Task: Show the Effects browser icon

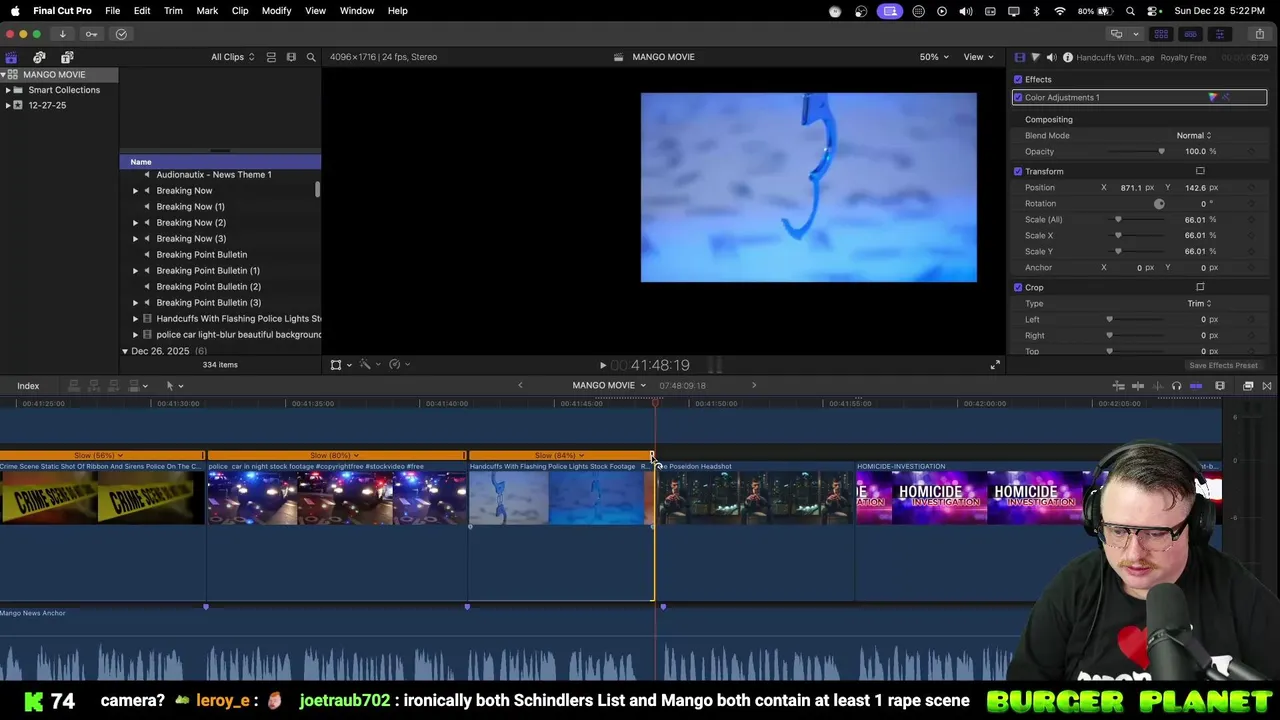Action: tap(1248, 386)
